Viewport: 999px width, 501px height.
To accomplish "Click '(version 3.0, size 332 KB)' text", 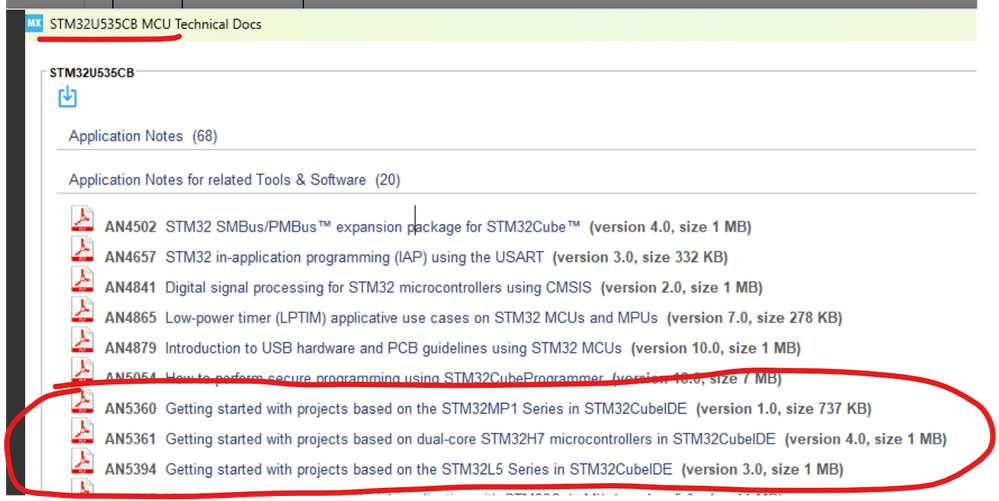I will (640, 258).
